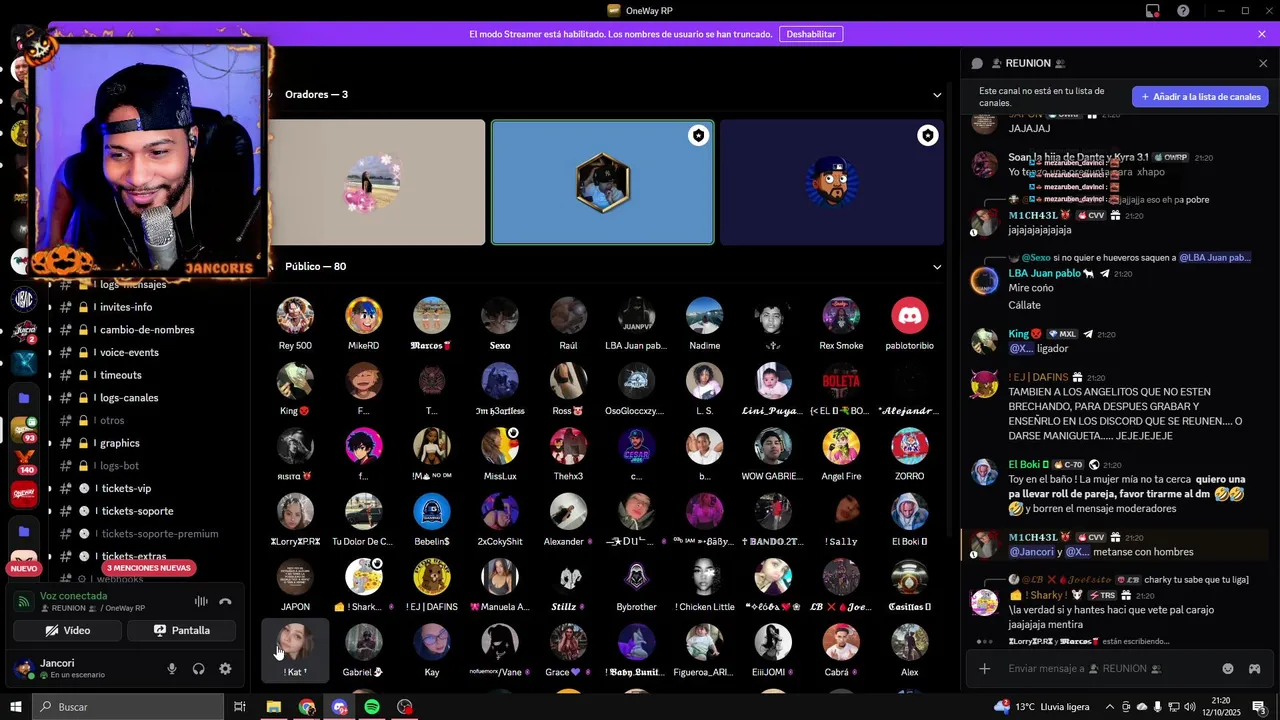Open Spotify from the taskbar
The width and height of the screenshot is (1280, 720).
[x=372, y=707]
